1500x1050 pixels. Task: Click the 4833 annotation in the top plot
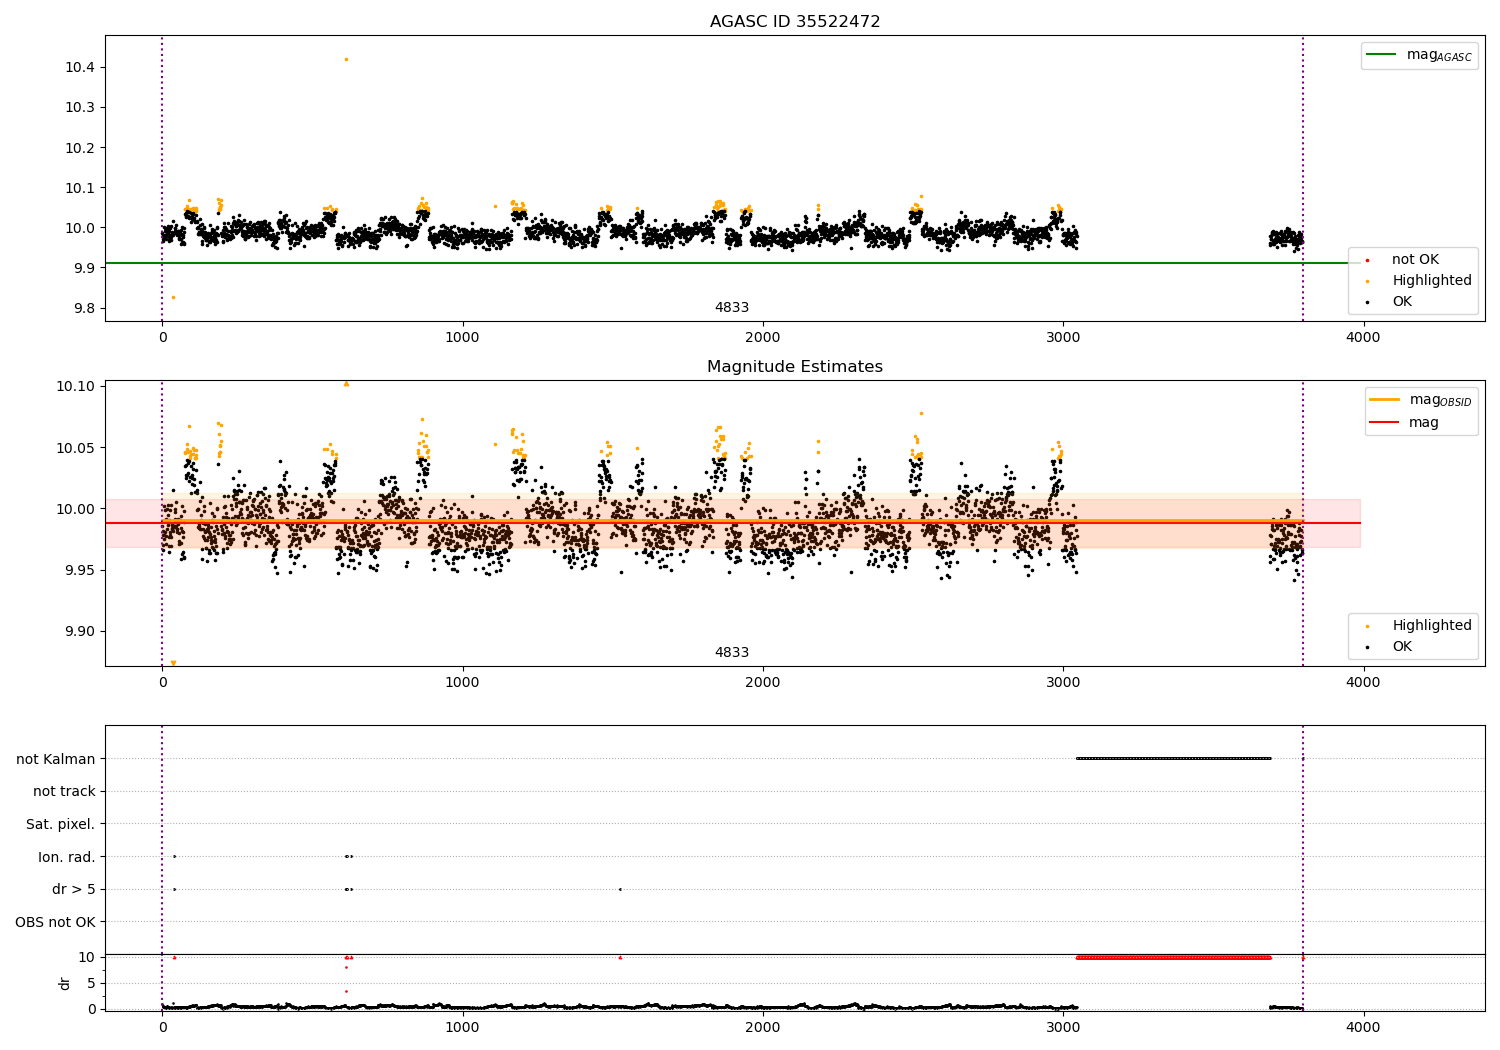(x=731, y=308)
